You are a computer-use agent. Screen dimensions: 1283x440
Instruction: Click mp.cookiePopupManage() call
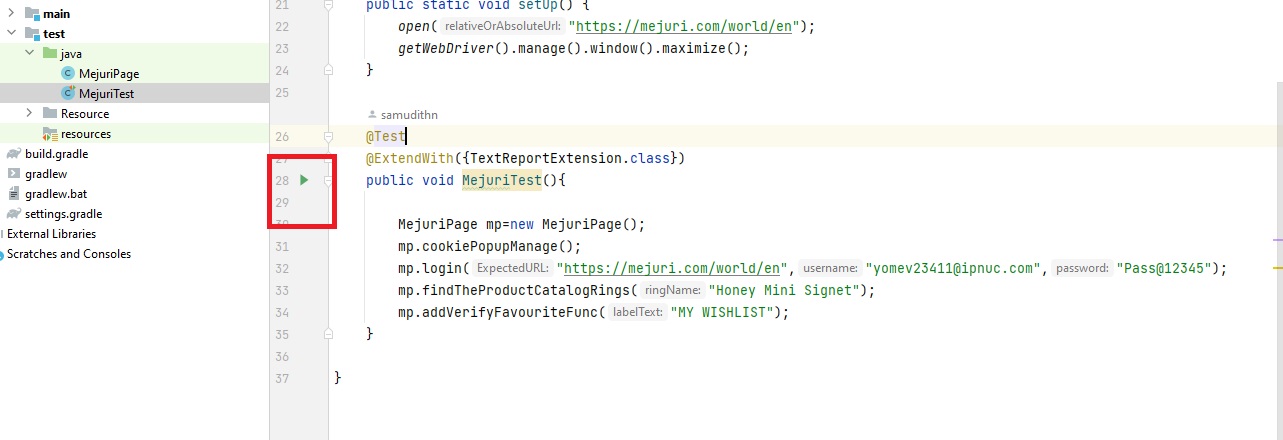pos(489,246)
